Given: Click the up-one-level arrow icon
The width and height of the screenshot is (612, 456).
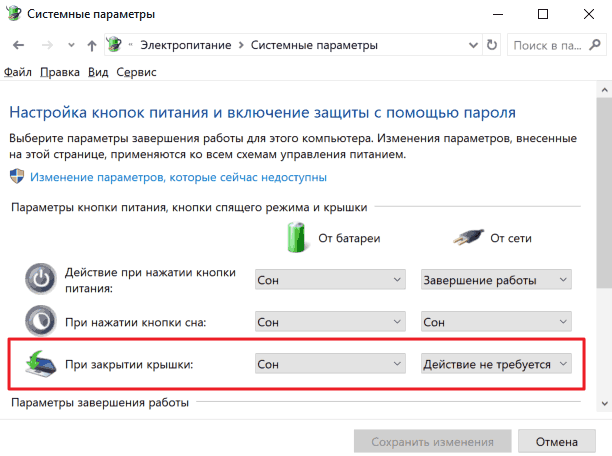Looking at the screenshot, I should click(92, 46).
